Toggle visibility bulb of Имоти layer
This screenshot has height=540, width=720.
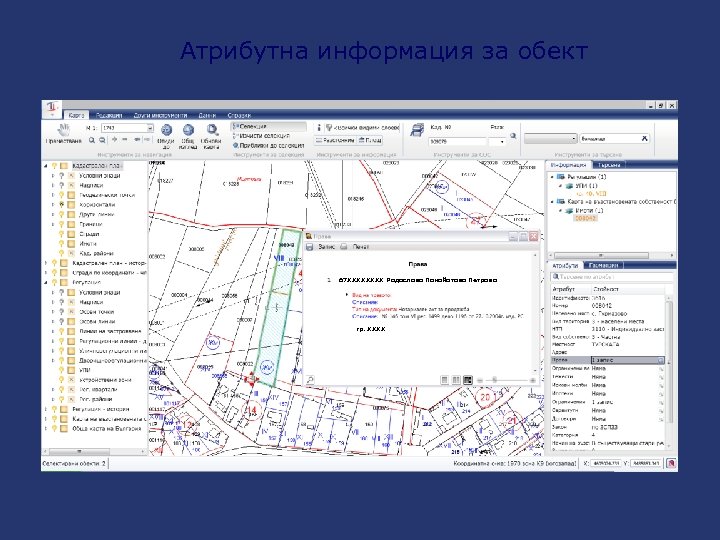[62, 244]
